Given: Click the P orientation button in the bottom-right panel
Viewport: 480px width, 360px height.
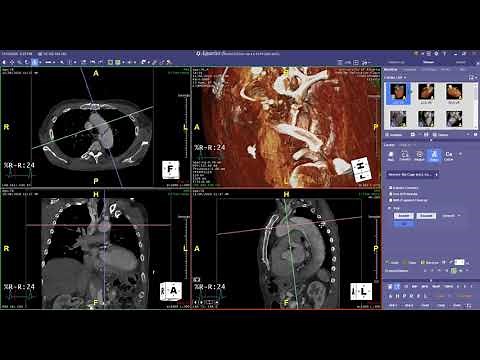Looking at the screenshot, I should [404, 296].
